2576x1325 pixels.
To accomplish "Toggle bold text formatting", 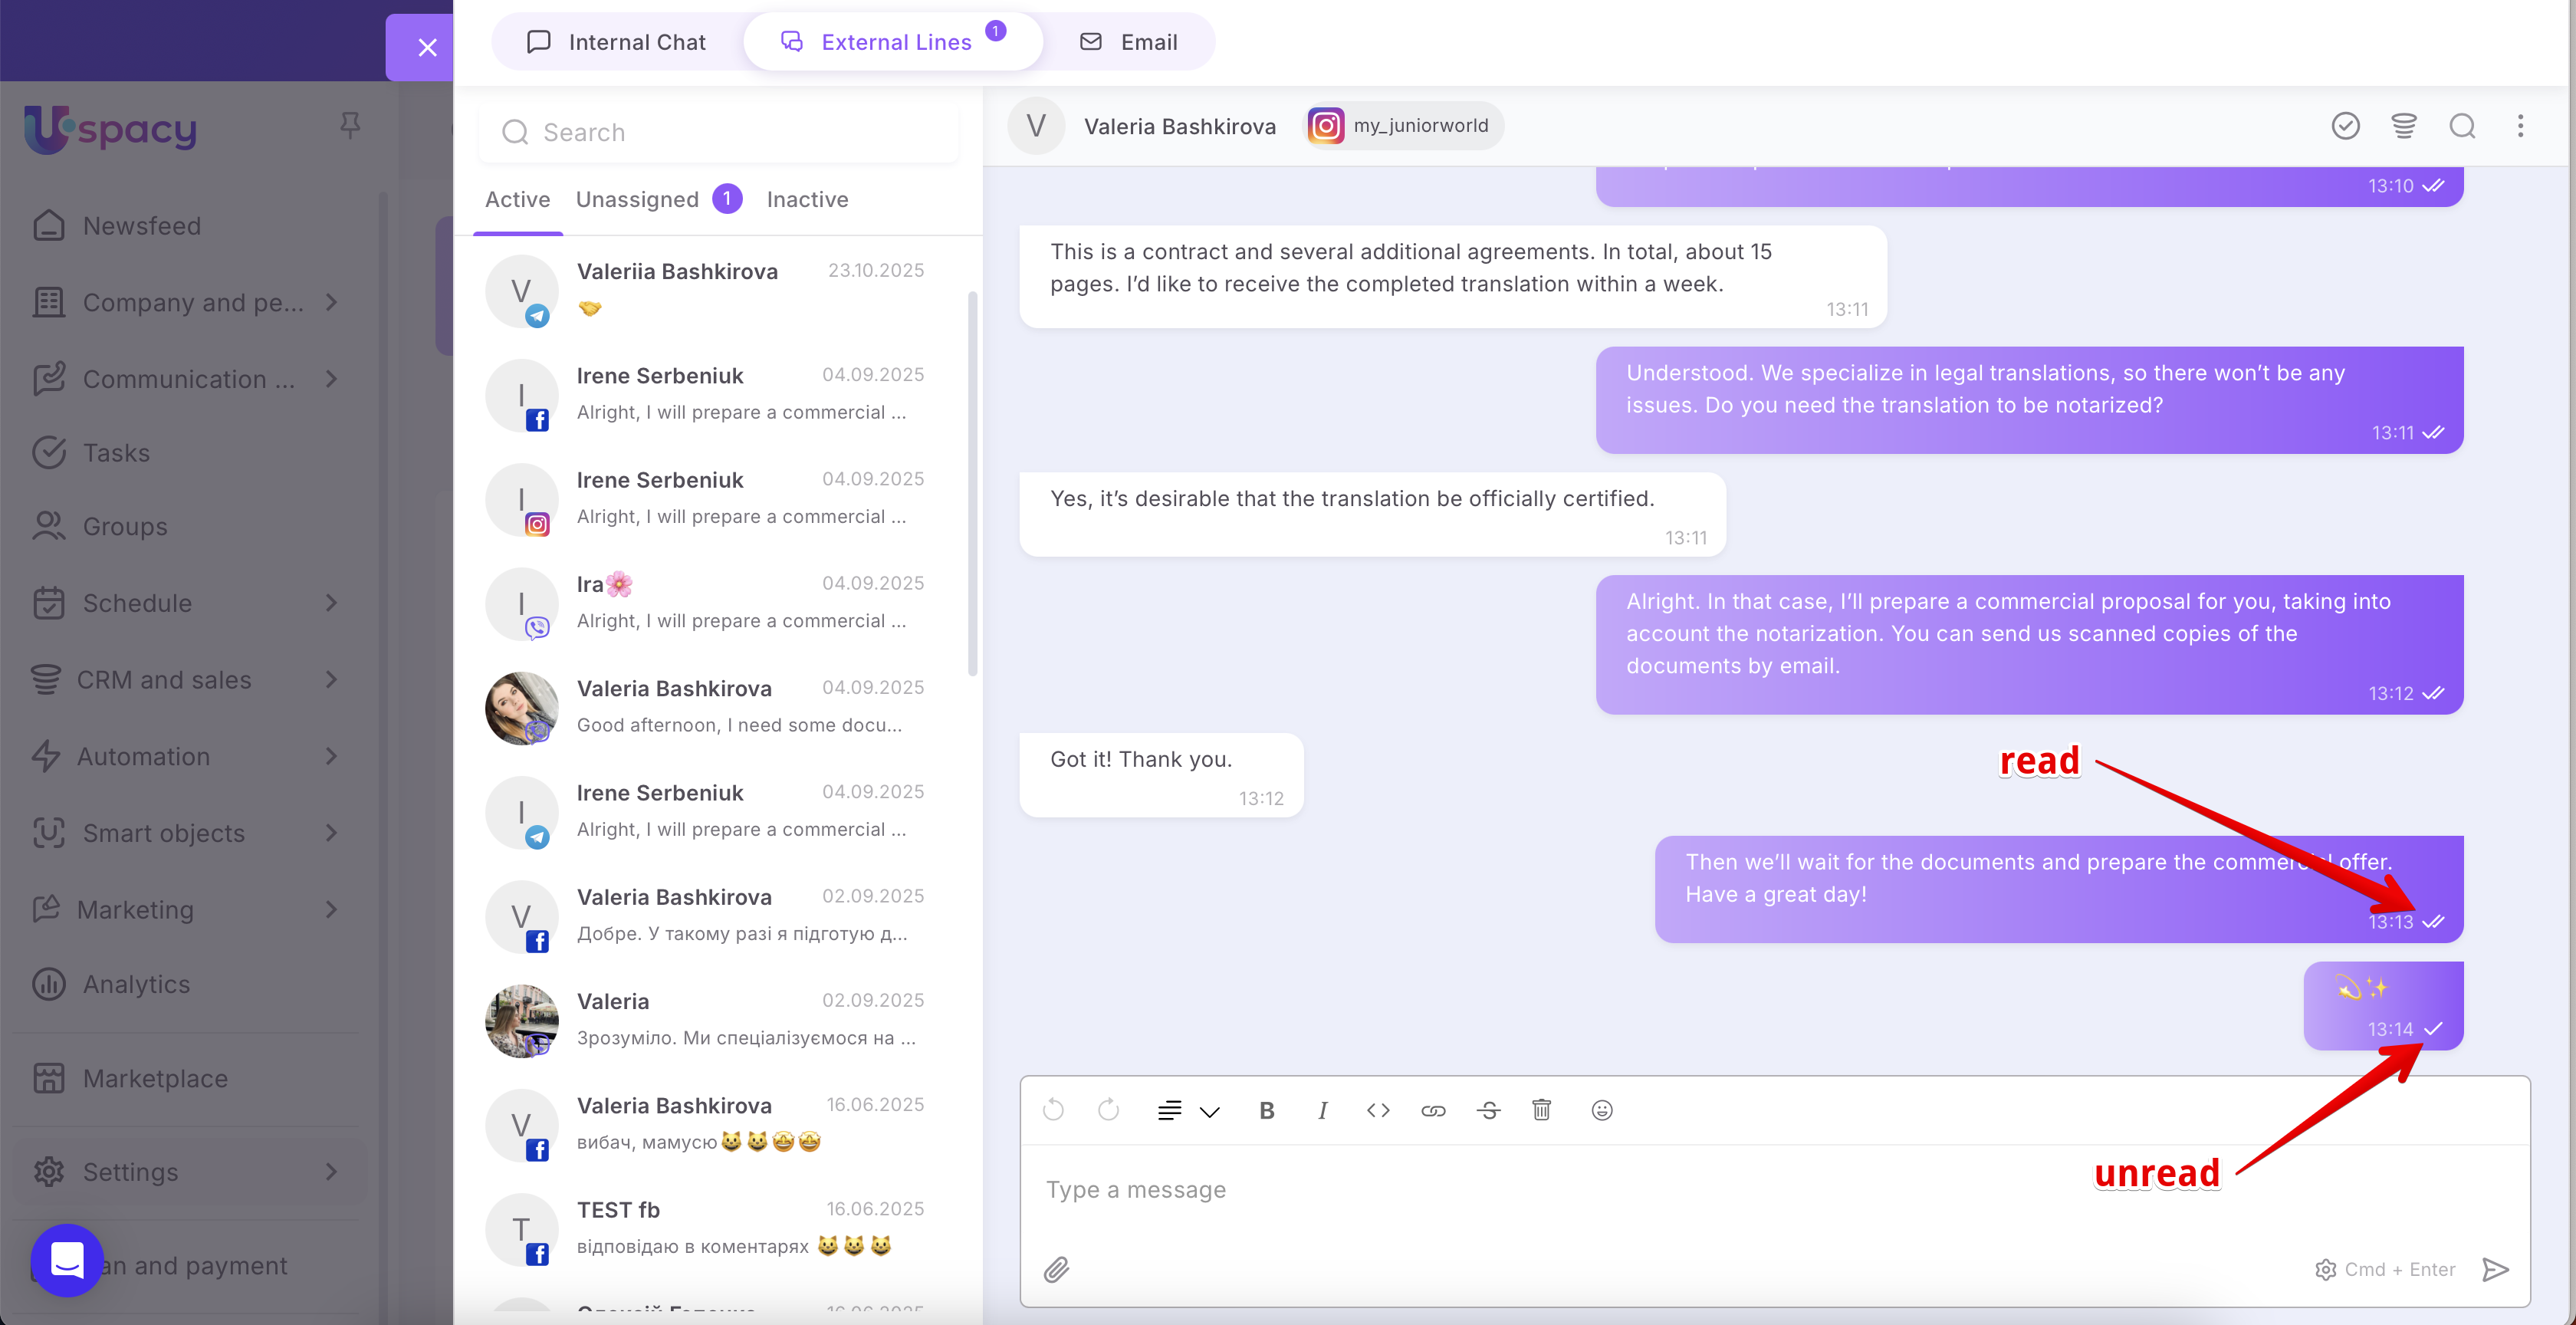I will point(1266,1110).
